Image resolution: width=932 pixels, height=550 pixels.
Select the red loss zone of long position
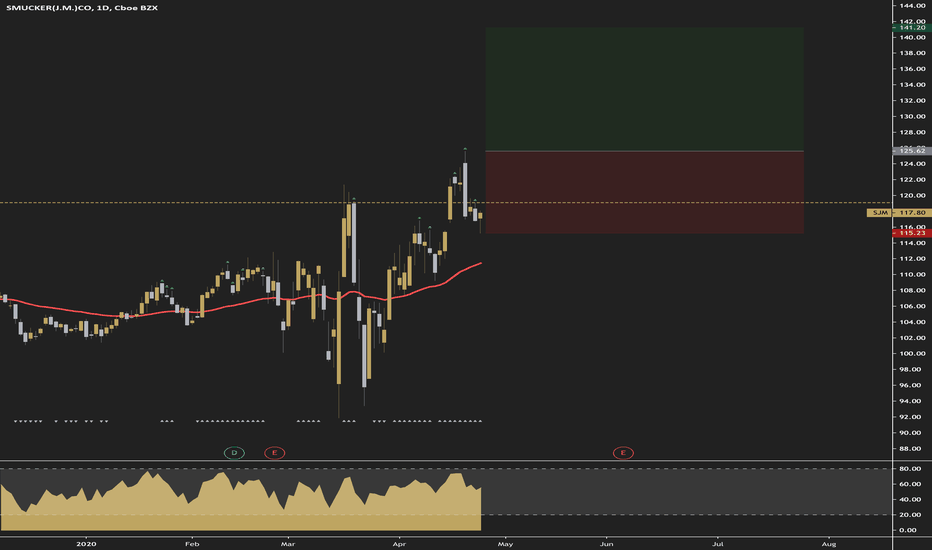(644, 192)
